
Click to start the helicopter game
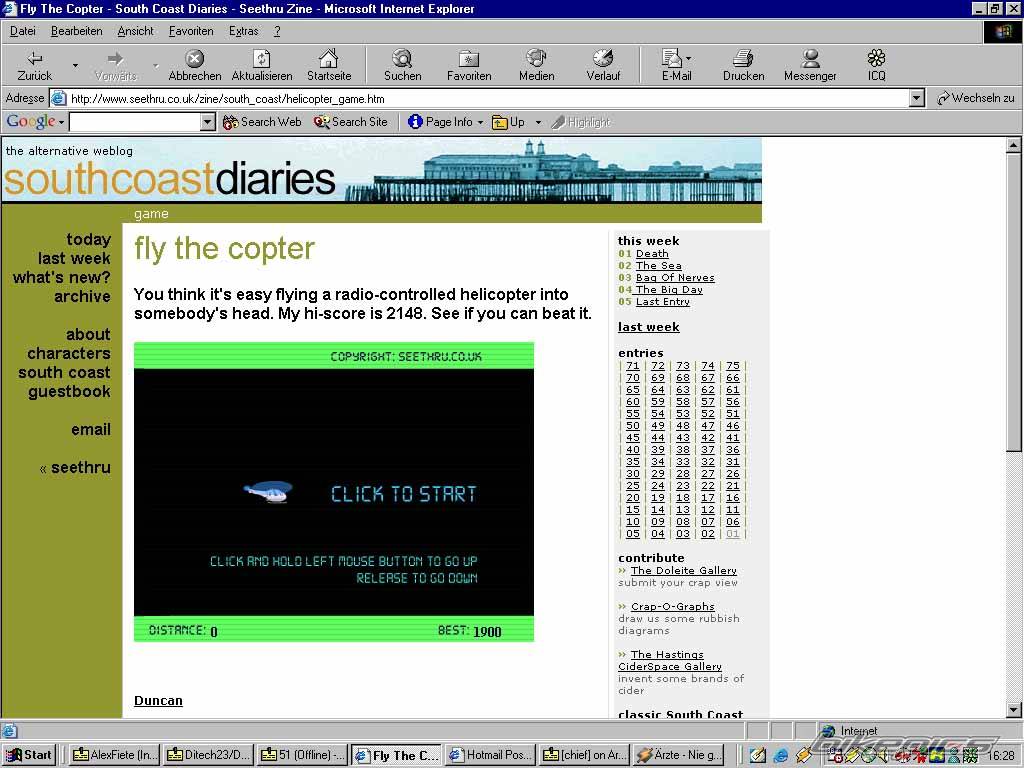click(403, 494)
